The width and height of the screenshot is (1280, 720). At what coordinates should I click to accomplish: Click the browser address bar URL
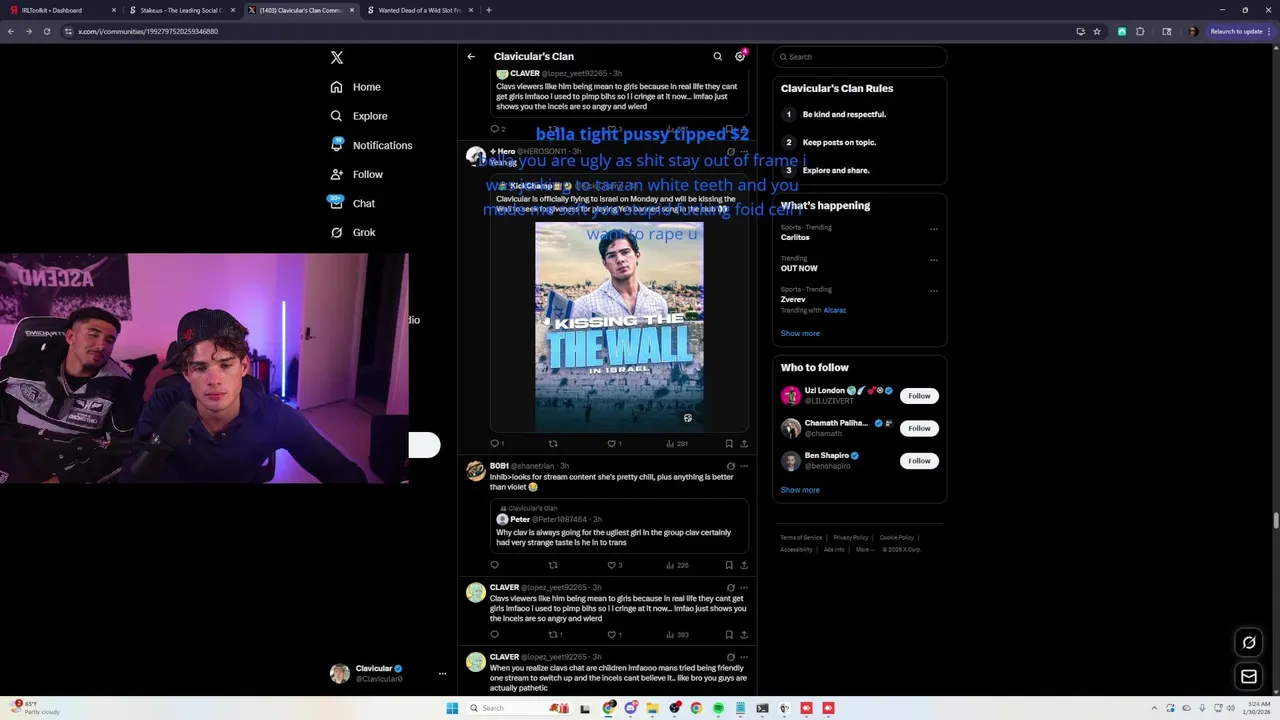148,31
